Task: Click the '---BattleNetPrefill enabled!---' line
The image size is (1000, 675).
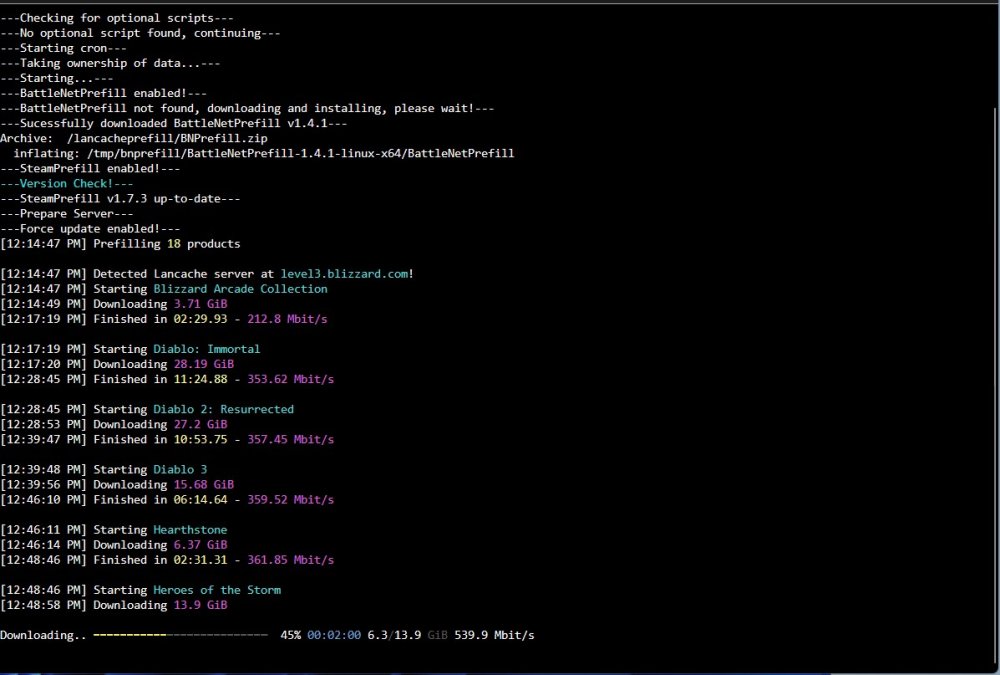Action: click(103, 93)
